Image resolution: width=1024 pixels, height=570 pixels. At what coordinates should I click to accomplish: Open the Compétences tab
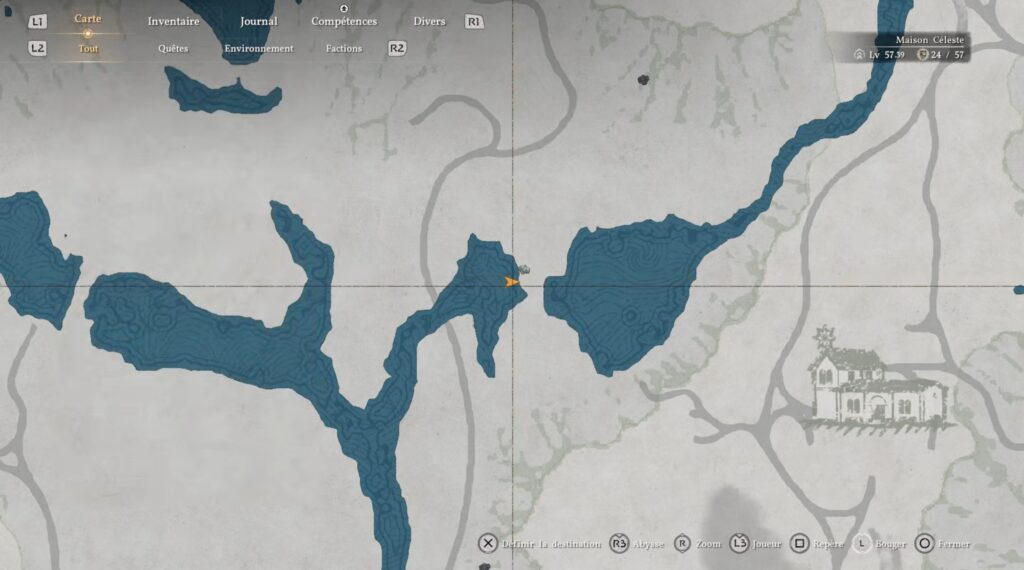click(x=344, y=21)
